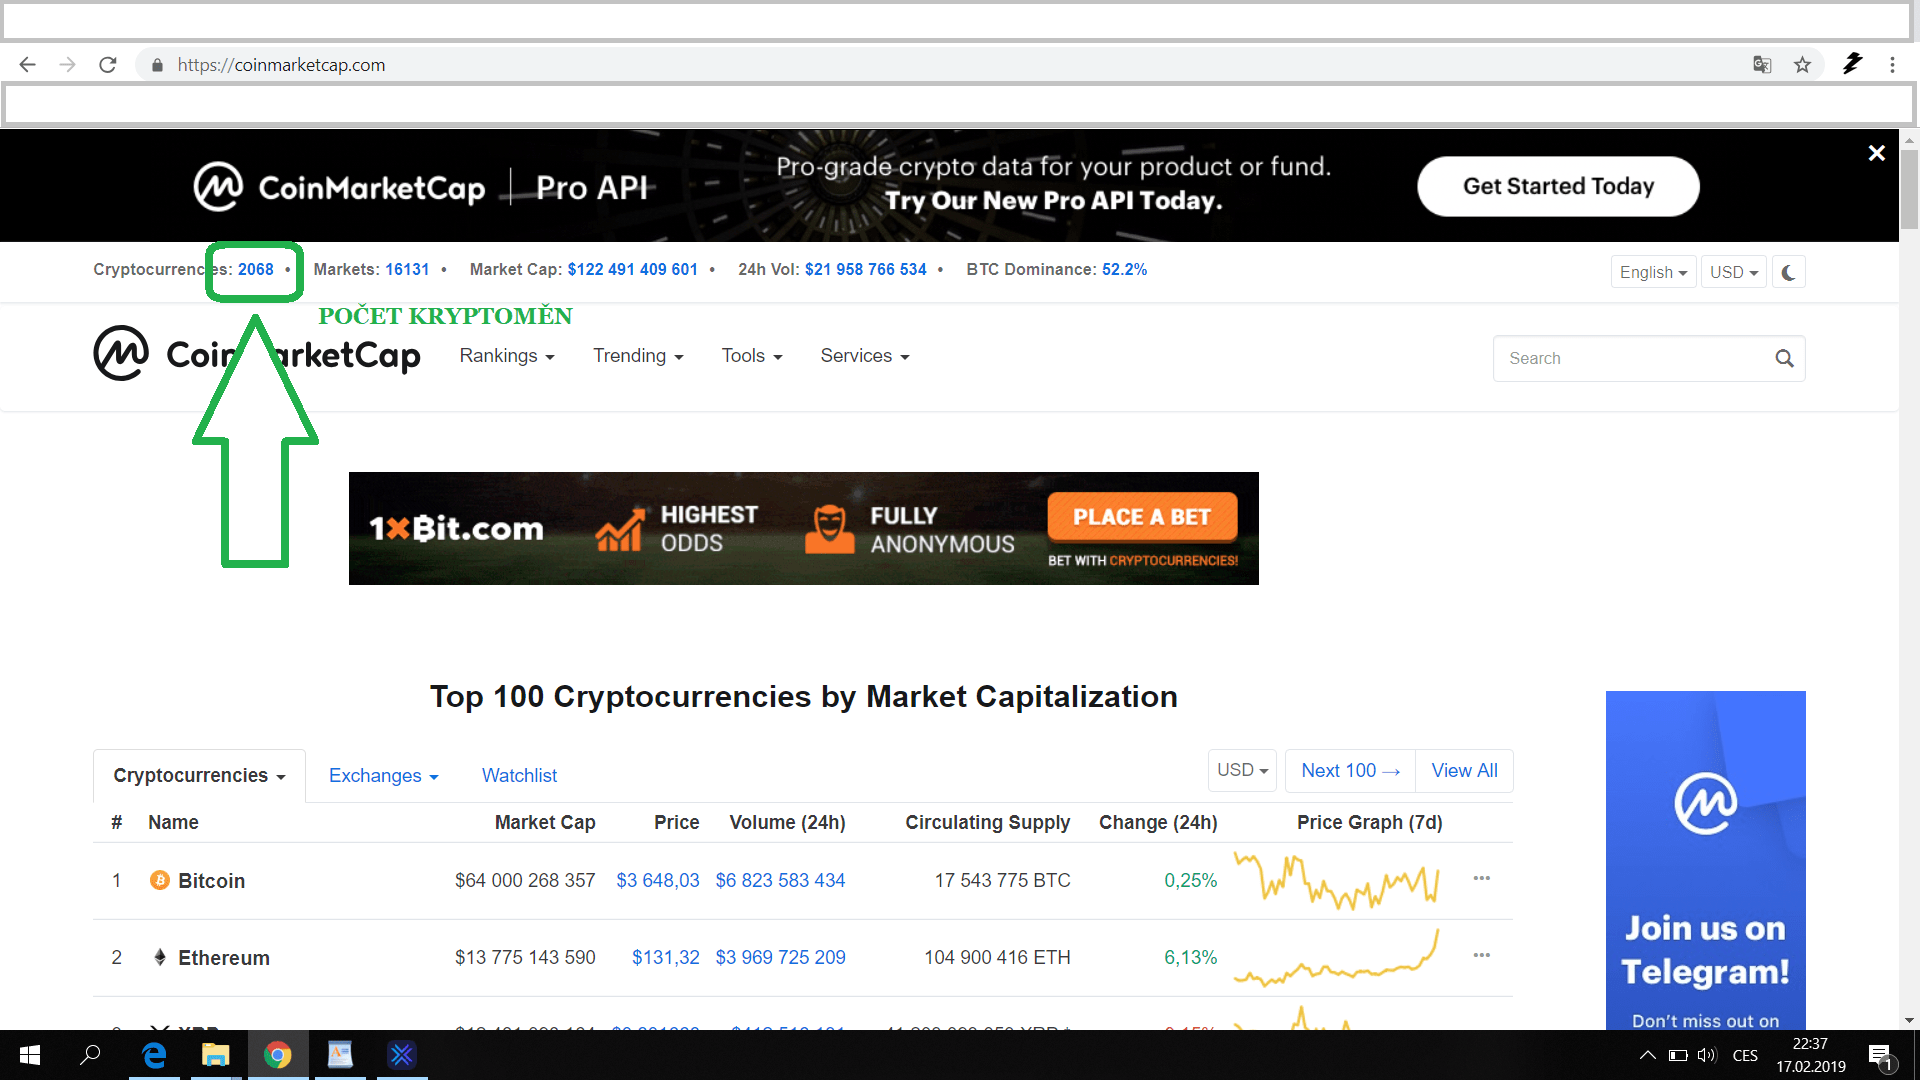Open the notification center icon
Viewport: 1920px width, 1080px height.
point(1880,1056)
